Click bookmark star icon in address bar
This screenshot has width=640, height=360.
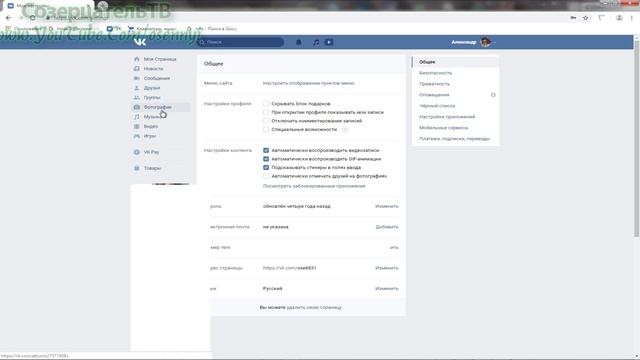[x=585, y=18]
